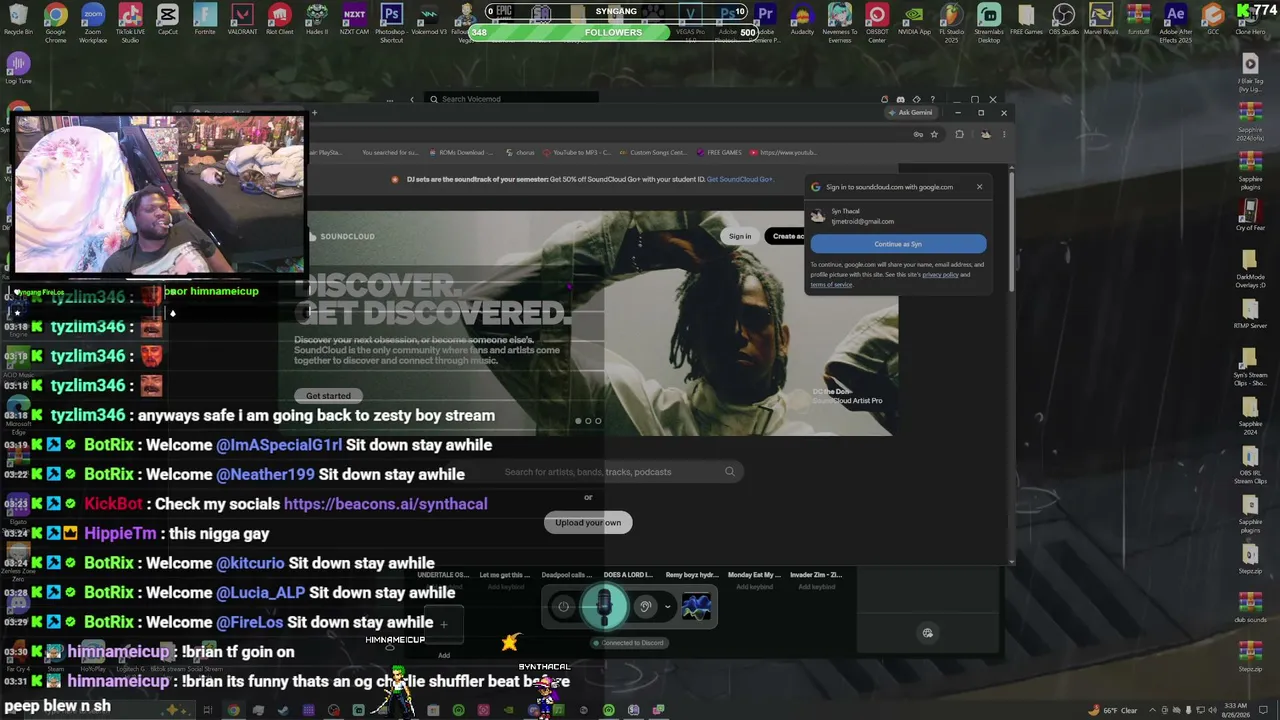
Task: Open the ROMs Download bookmark
Action: coord(461,153)
